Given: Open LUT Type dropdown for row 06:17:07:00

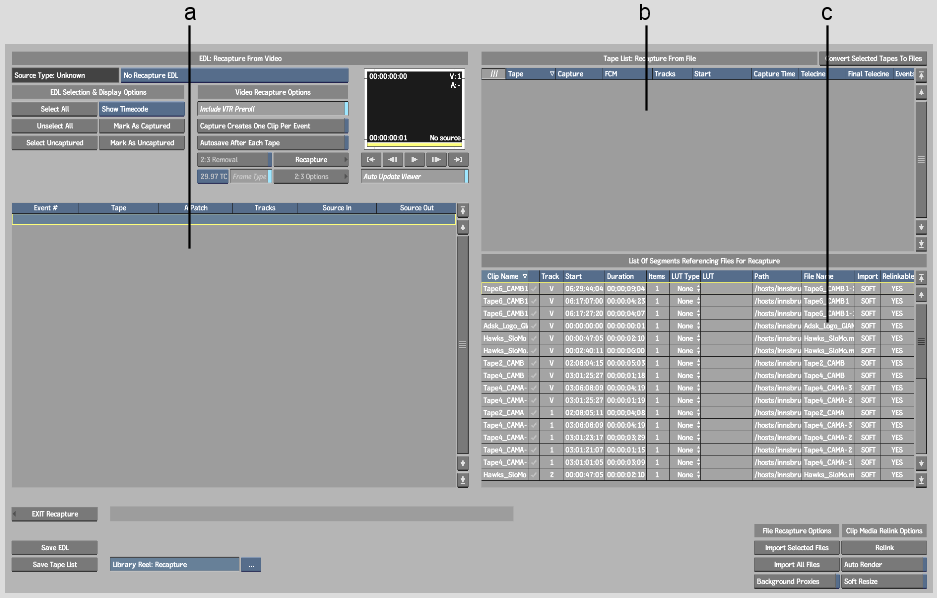Looking at the screenshot, I should point(685,302).
